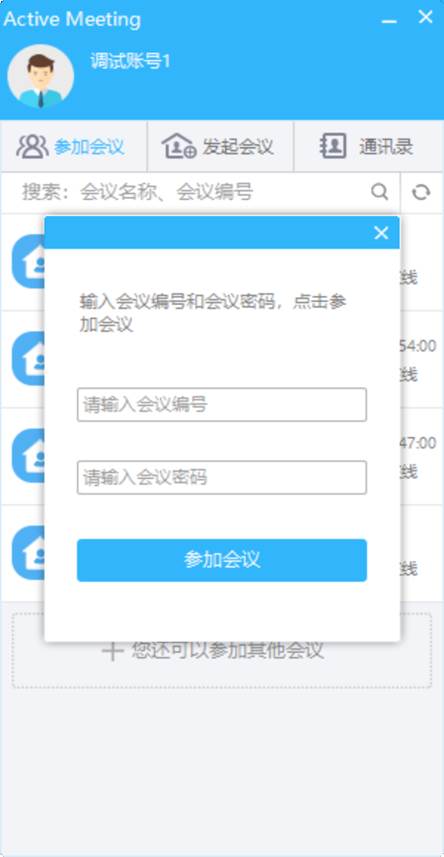Close the join meeting dialog

[x=381, y=233]
